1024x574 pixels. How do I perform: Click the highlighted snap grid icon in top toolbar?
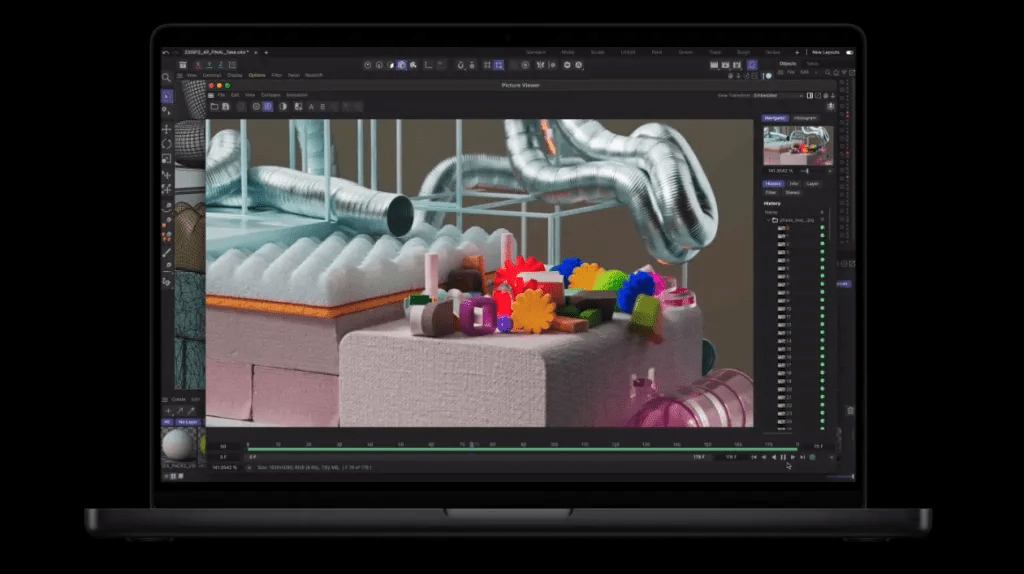tap(499, 65)
